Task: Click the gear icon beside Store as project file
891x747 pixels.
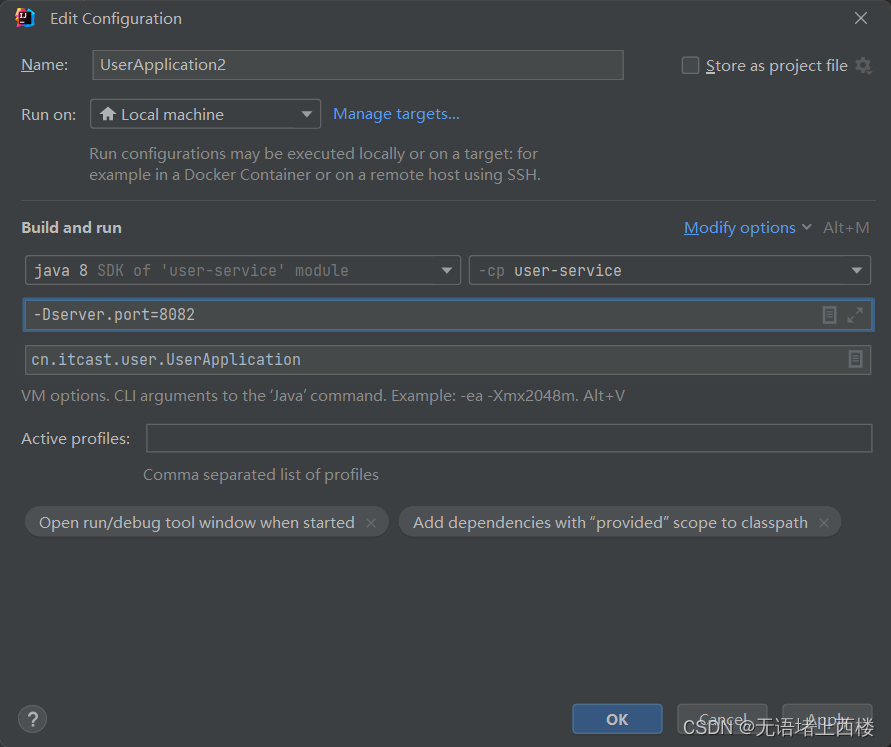Action: [x=863, y=66]
